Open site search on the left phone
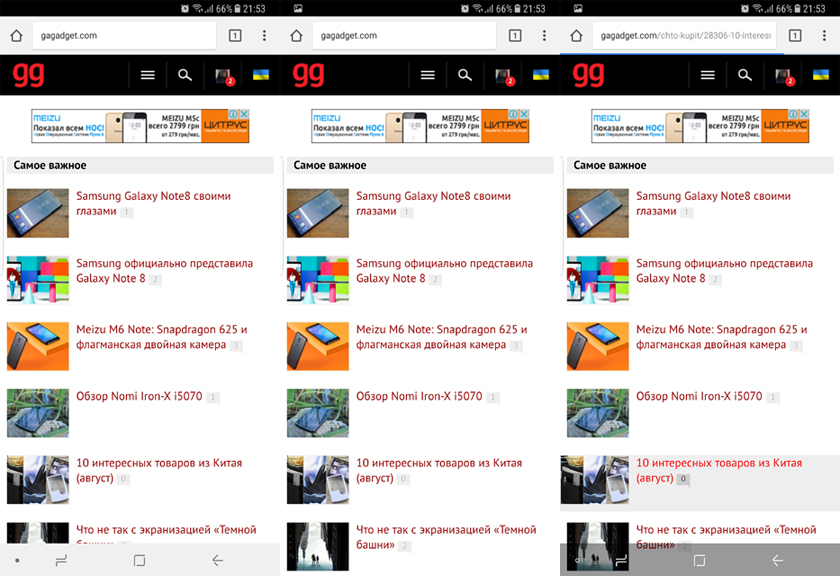 (x=185, y=75)
